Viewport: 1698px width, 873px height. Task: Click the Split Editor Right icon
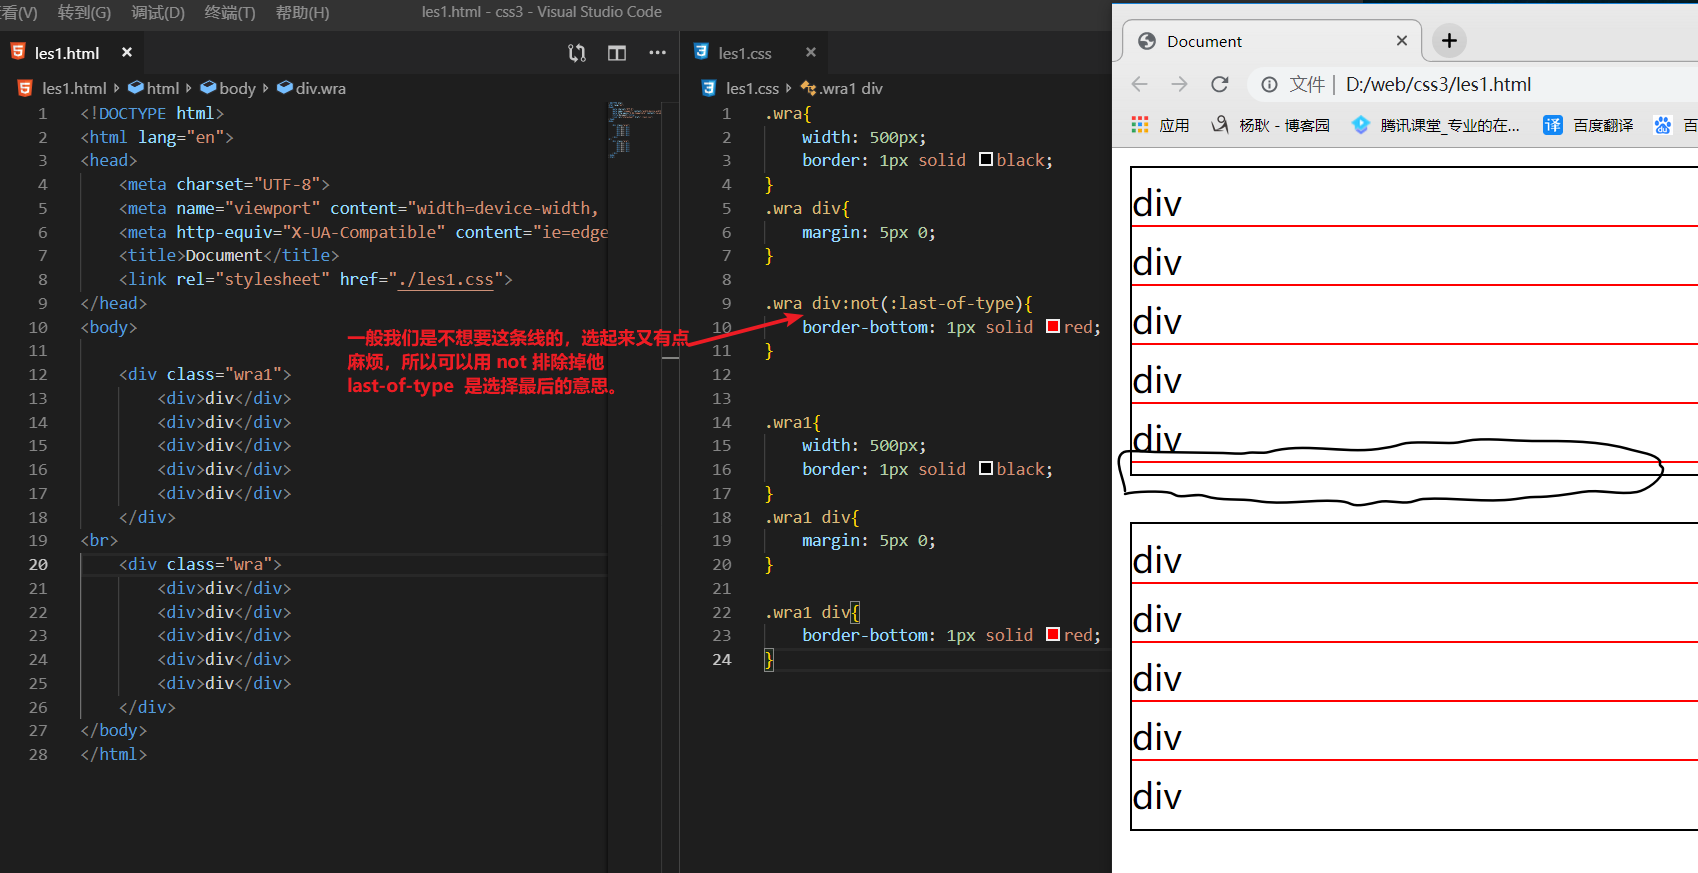pos(617,53)
